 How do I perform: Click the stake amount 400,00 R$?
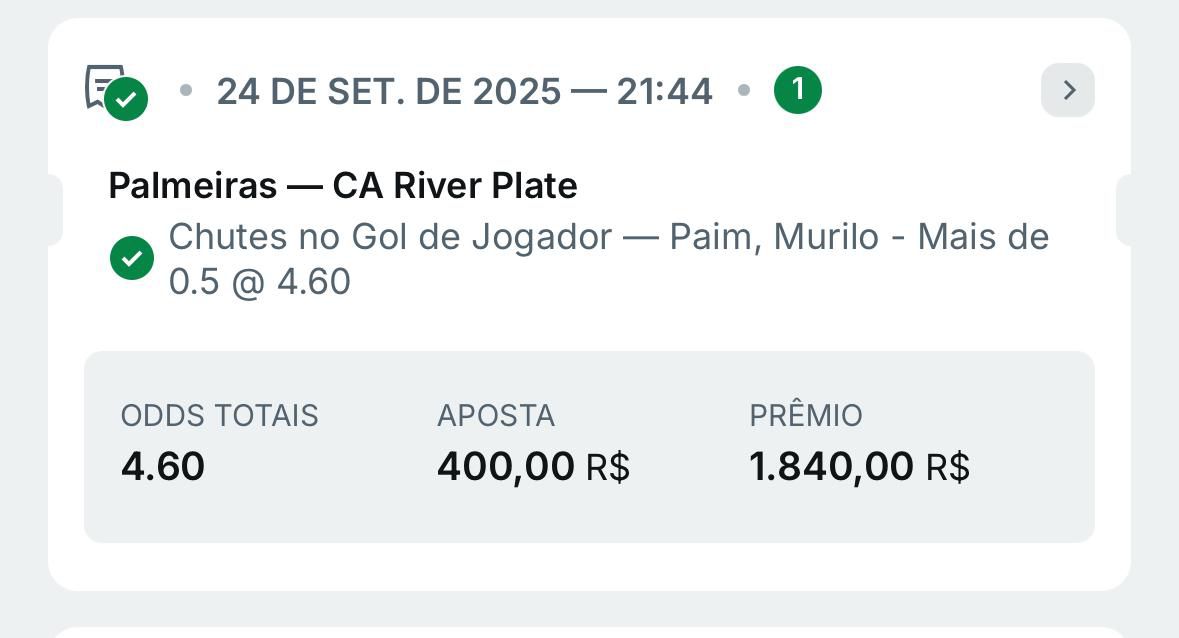[533, 467]
